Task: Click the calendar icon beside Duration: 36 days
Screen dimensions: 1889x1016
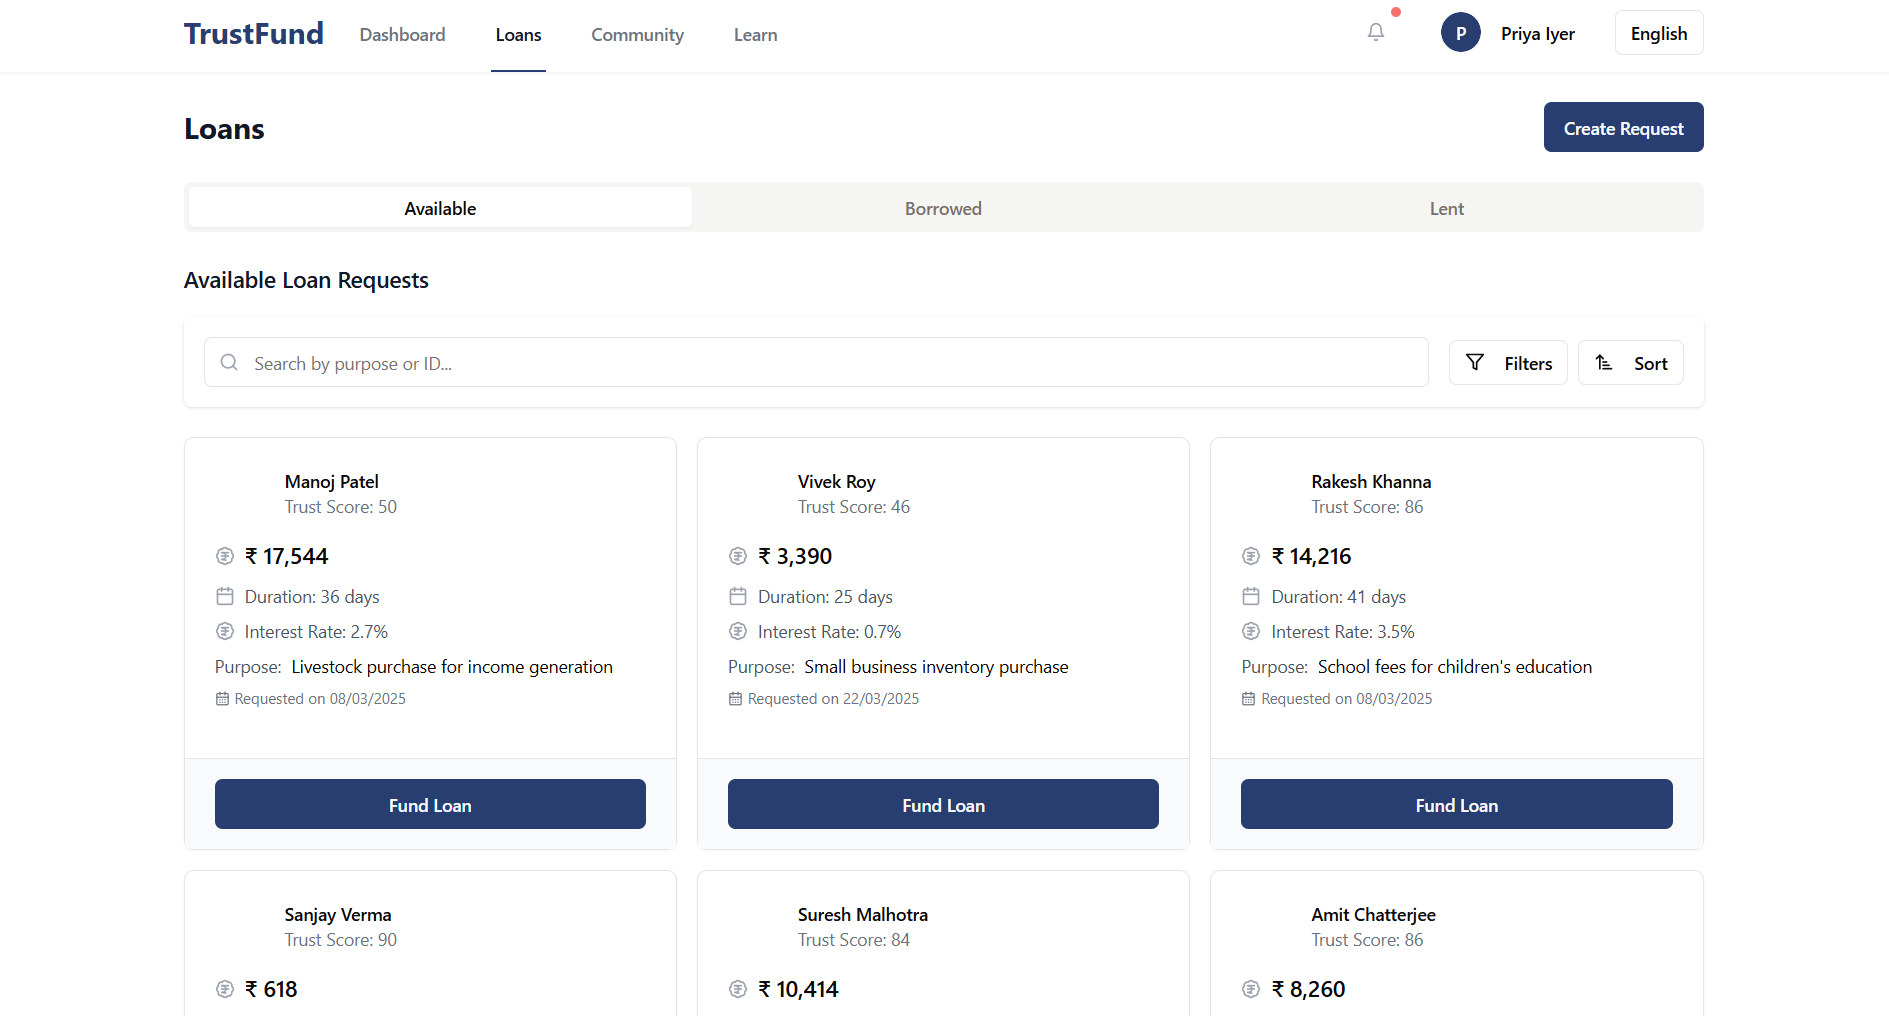Action: [225, 596]
